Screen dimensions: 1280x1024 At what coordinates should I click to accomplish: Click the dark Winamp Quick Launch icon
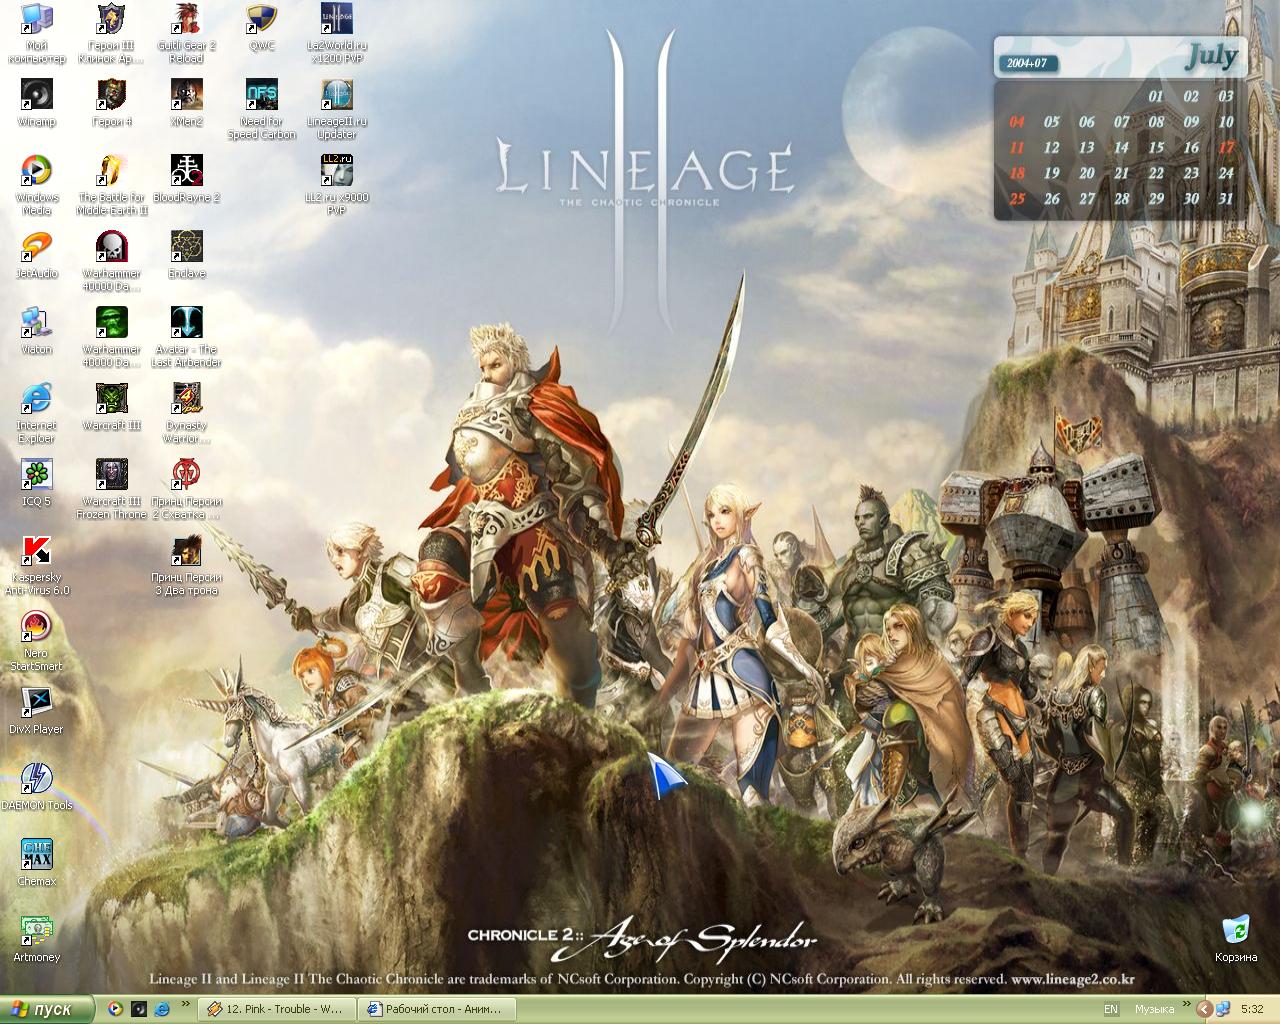[x=139, y=1009]
